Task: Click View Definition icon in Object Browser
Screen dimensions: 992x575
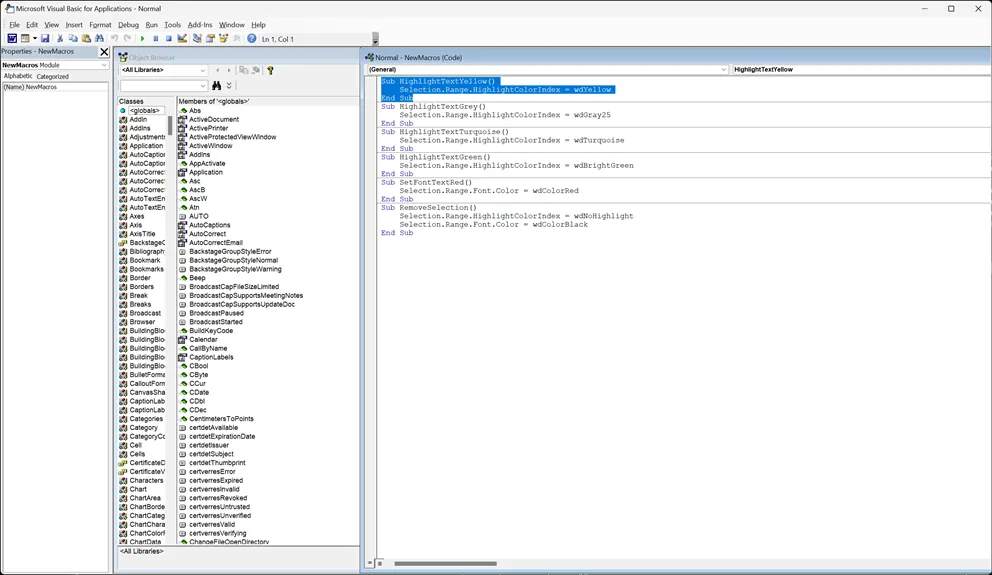Action: tap(256, 70)
